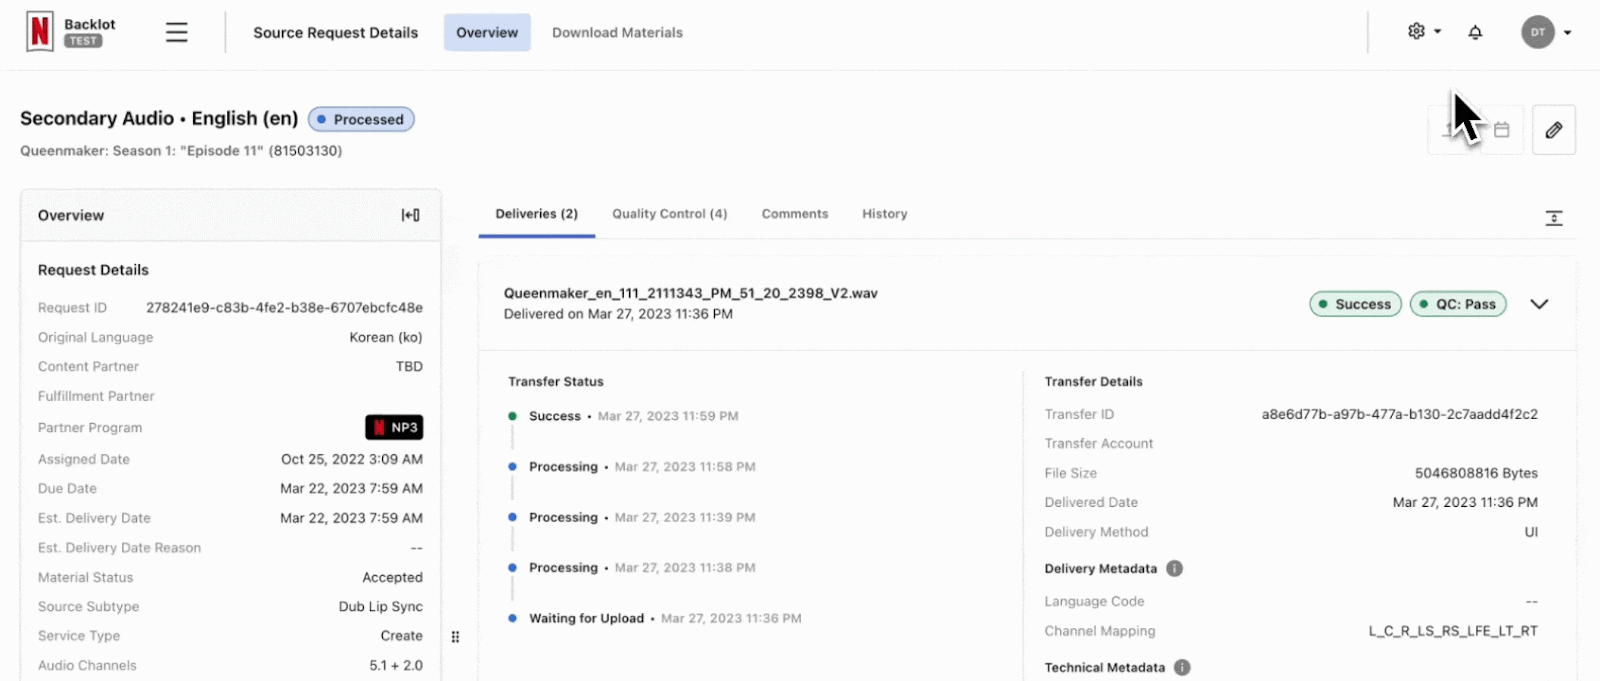Click the Processing 11:39 PM status entry
This screenshot has height=681, width=1600.
click(632, 517)
